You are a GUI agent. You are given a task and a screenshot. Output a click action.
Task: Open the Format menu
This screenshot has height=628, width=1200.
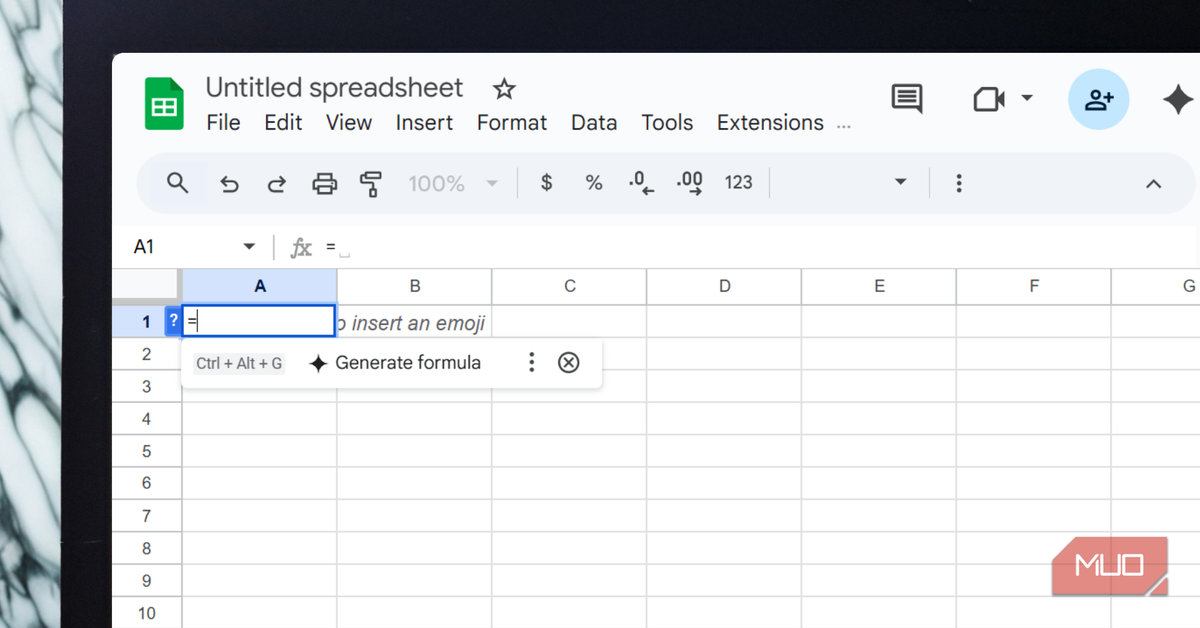coord(512,123)
